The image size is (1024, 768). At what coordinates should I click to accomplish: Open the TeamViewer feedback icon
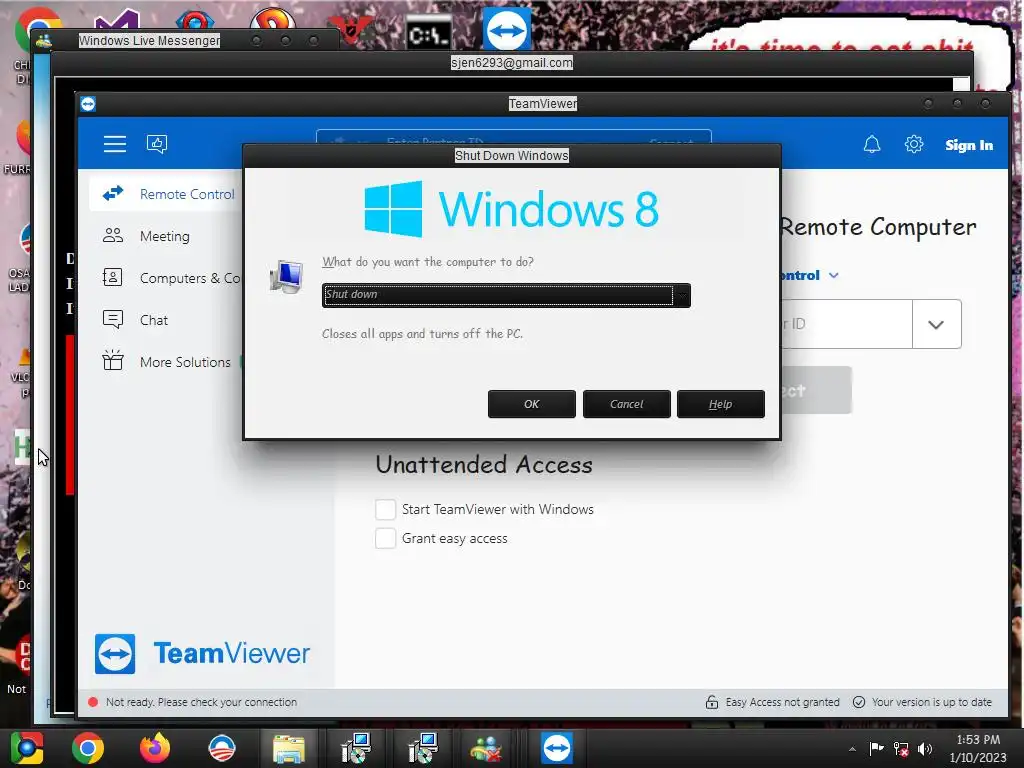[x=157, y=144]
